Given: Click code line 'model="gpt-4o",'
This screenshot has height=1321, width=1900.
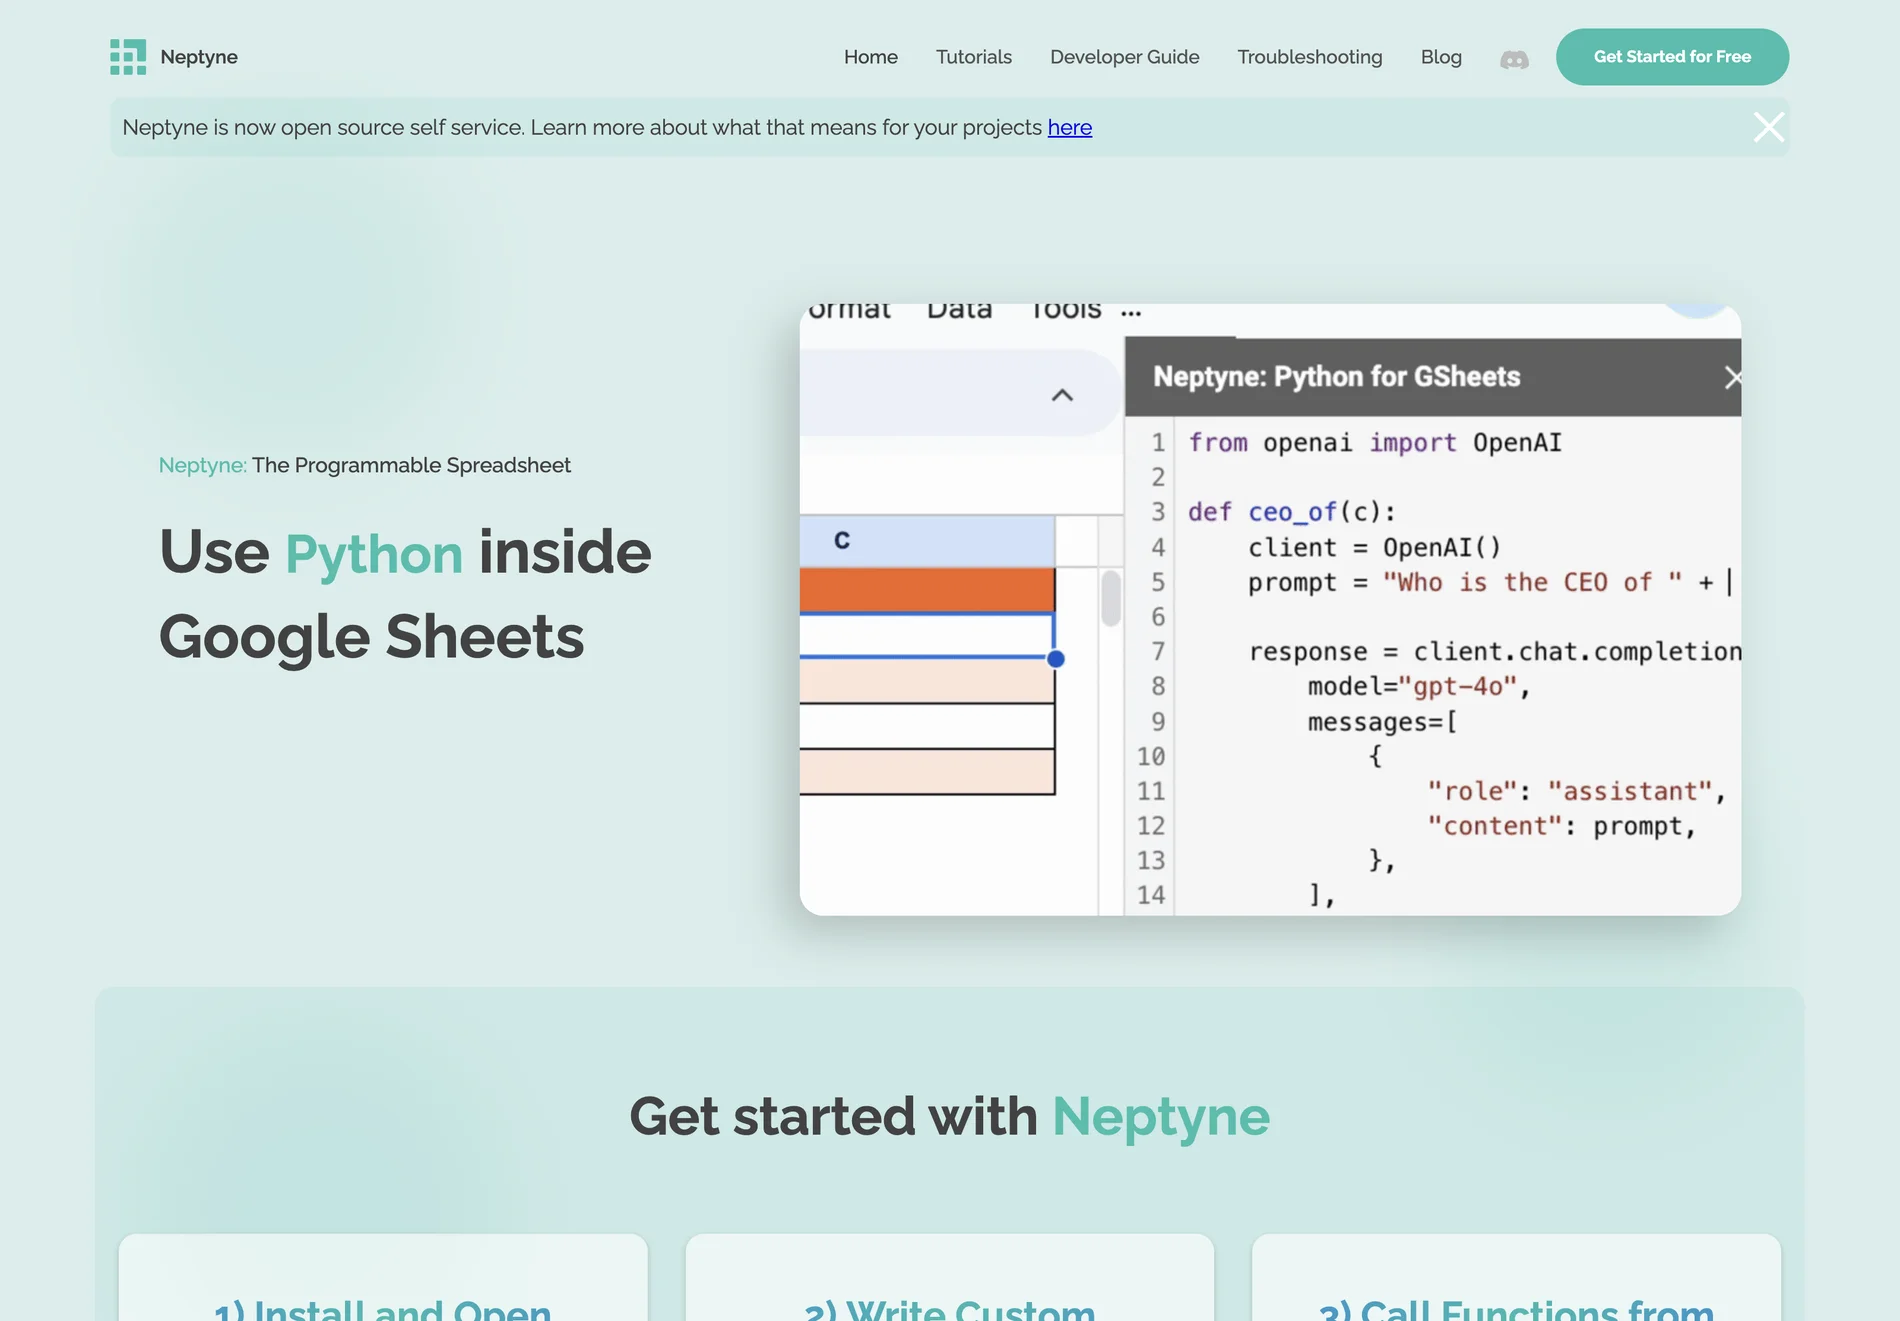Looking at the screenshot, I should [x=1419, y=686].
